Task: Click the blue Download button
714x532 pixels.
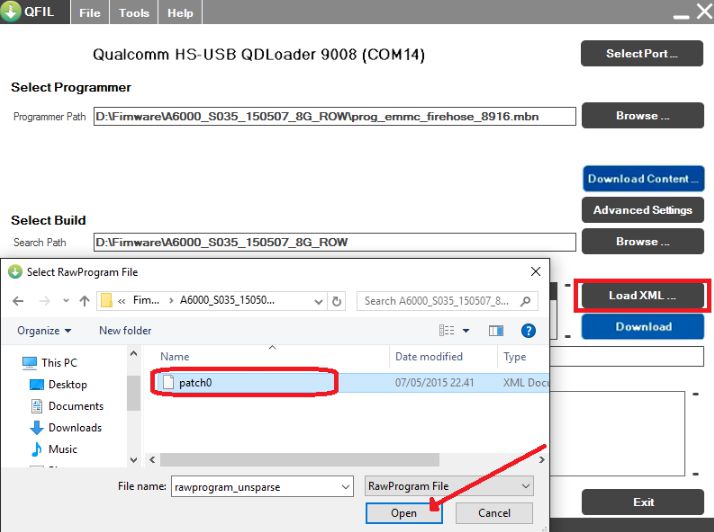Action: point(643,327)
